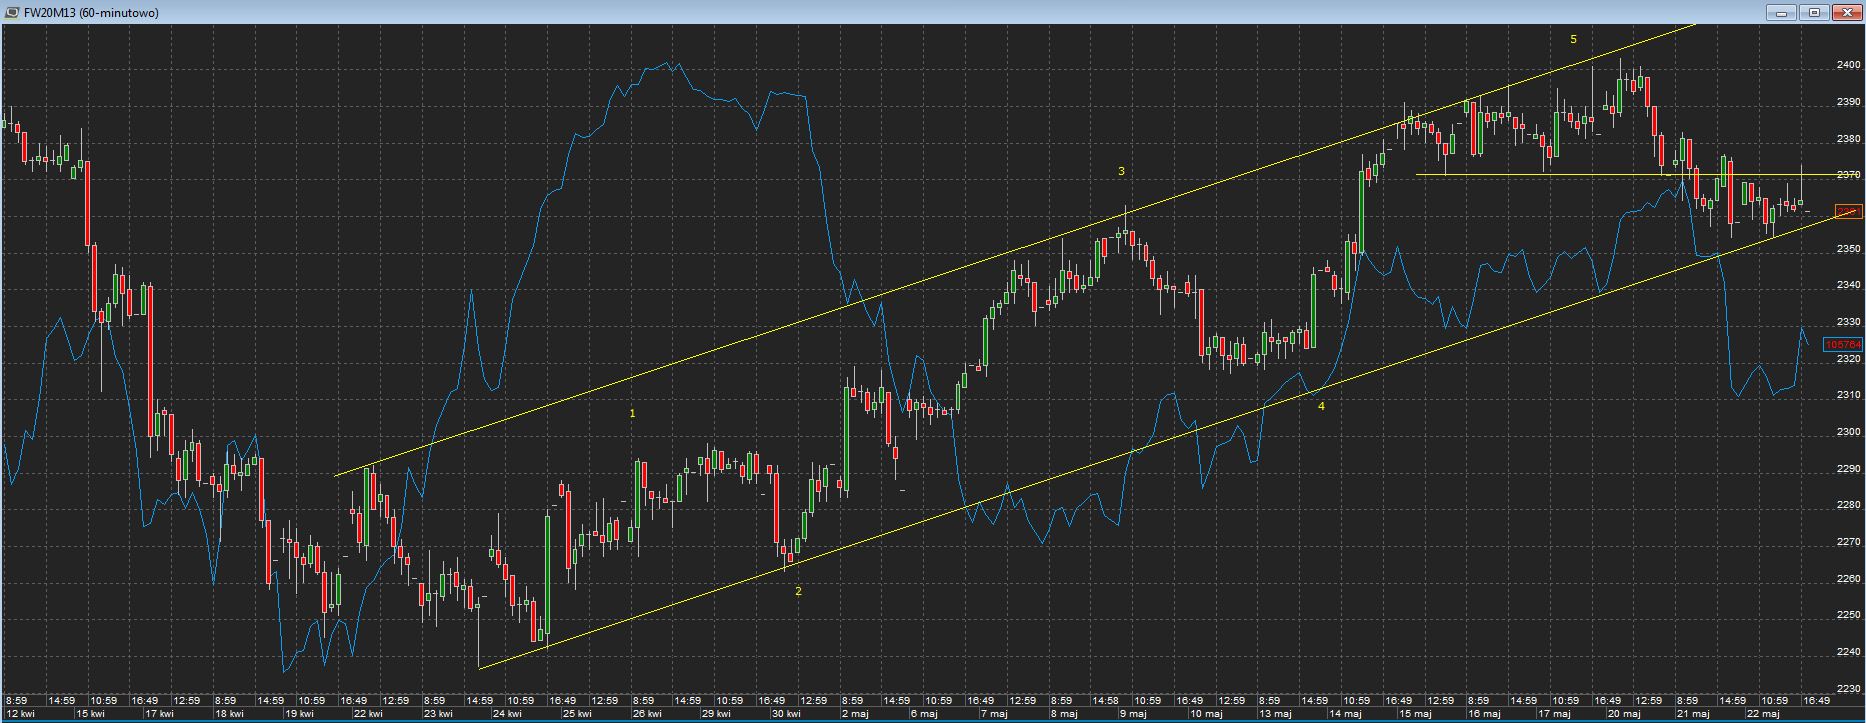Click the '17 kwi' date label
The image size is (1866, 723).
pos(160,714)
